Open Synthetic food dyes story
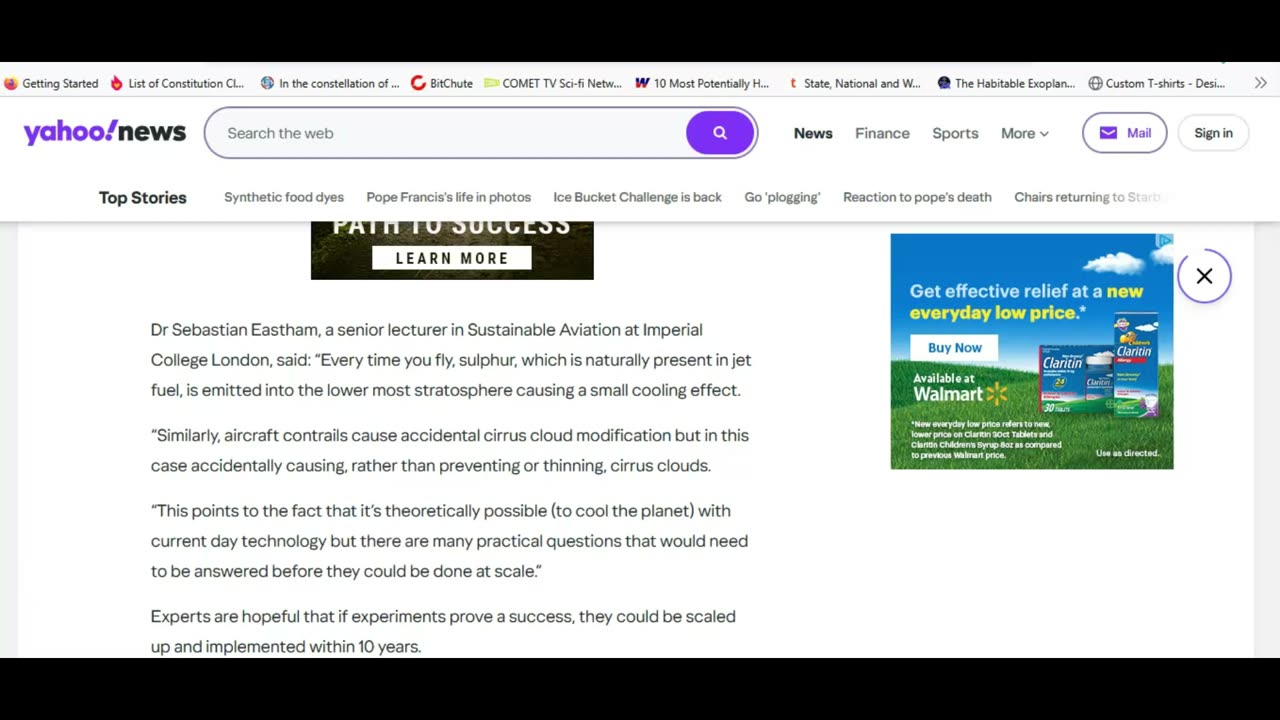 coord(284,197)
